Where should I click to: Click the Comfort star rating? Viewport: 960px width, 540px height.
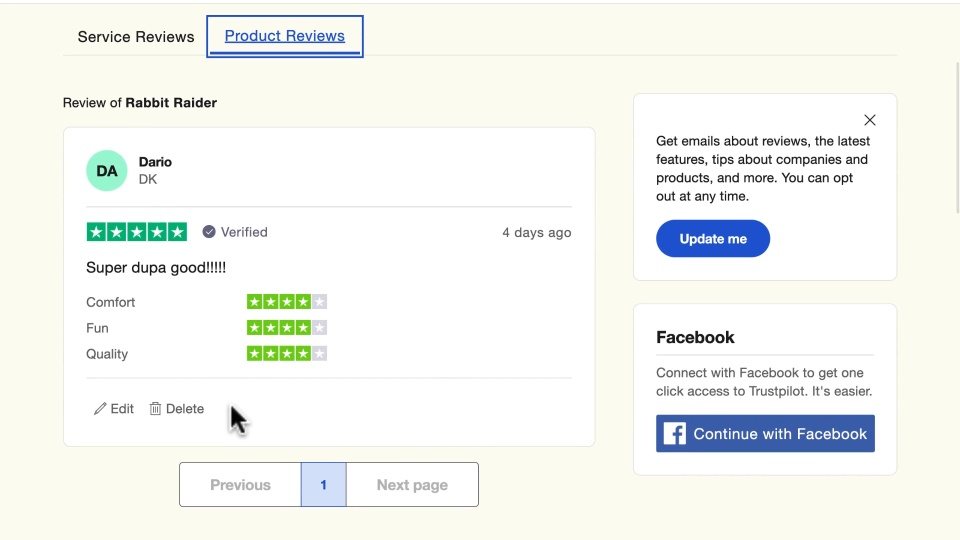[x=287, y=302]
